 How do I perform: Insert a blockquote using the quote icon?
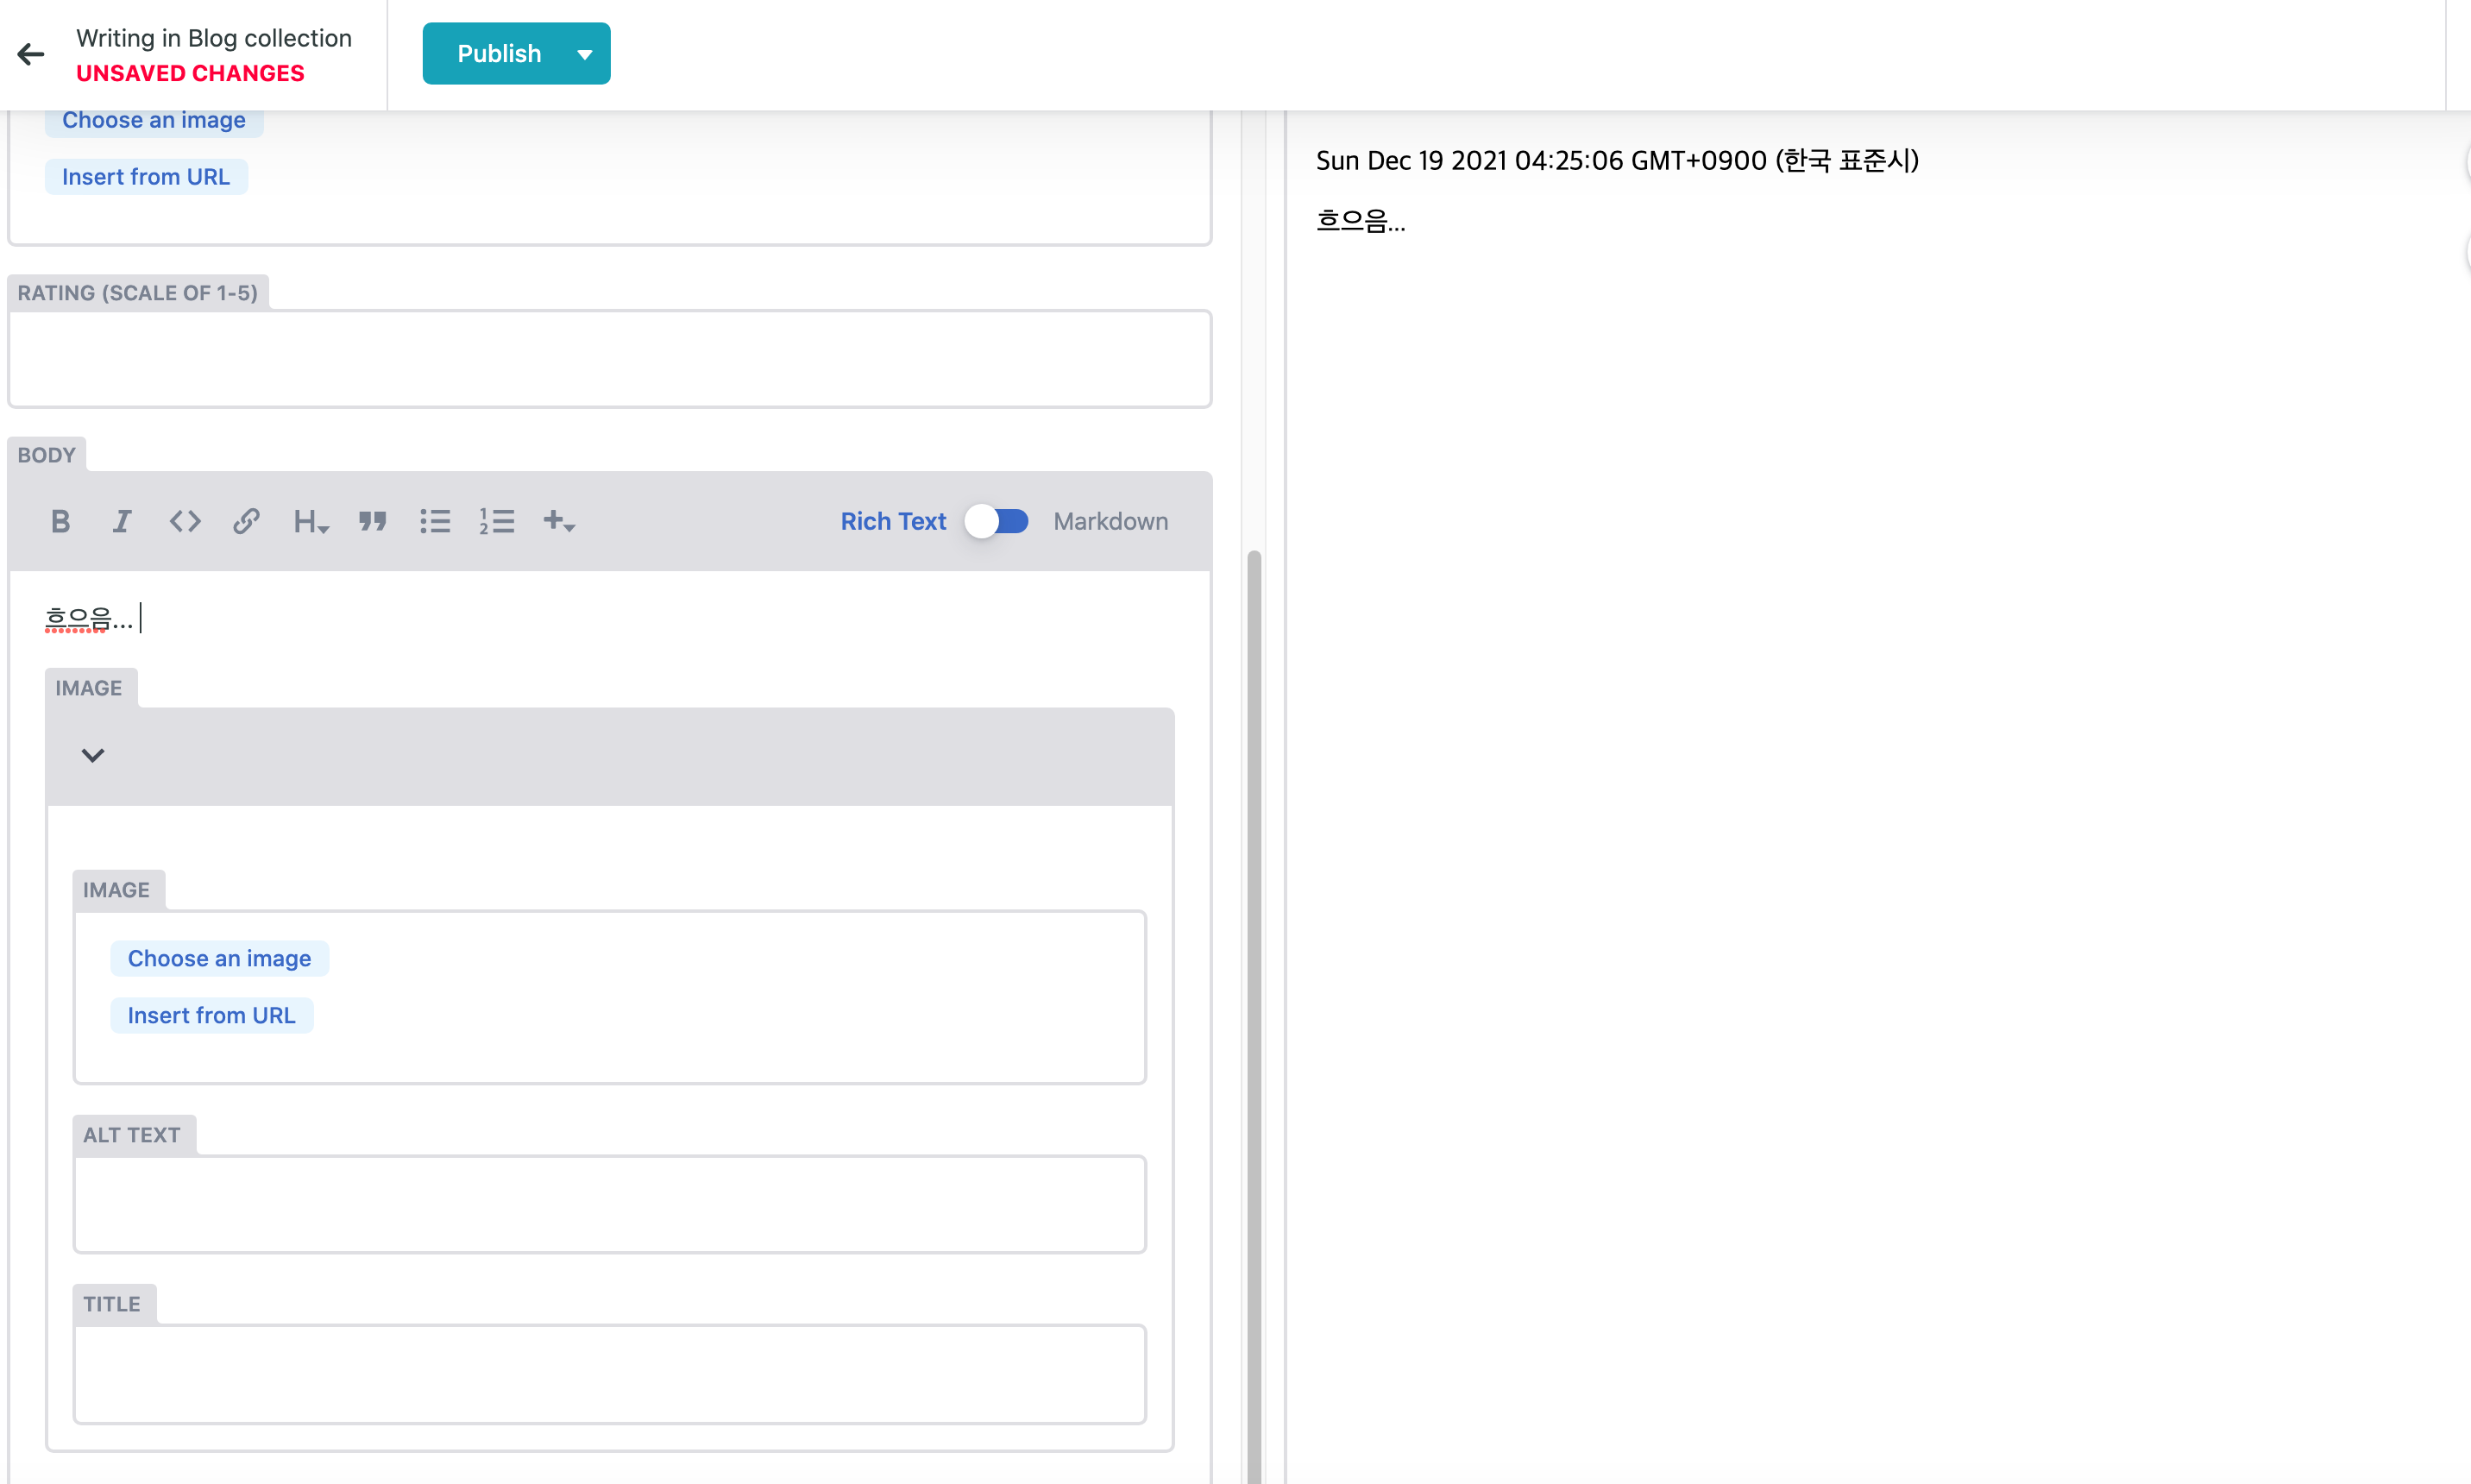point(373,521)
